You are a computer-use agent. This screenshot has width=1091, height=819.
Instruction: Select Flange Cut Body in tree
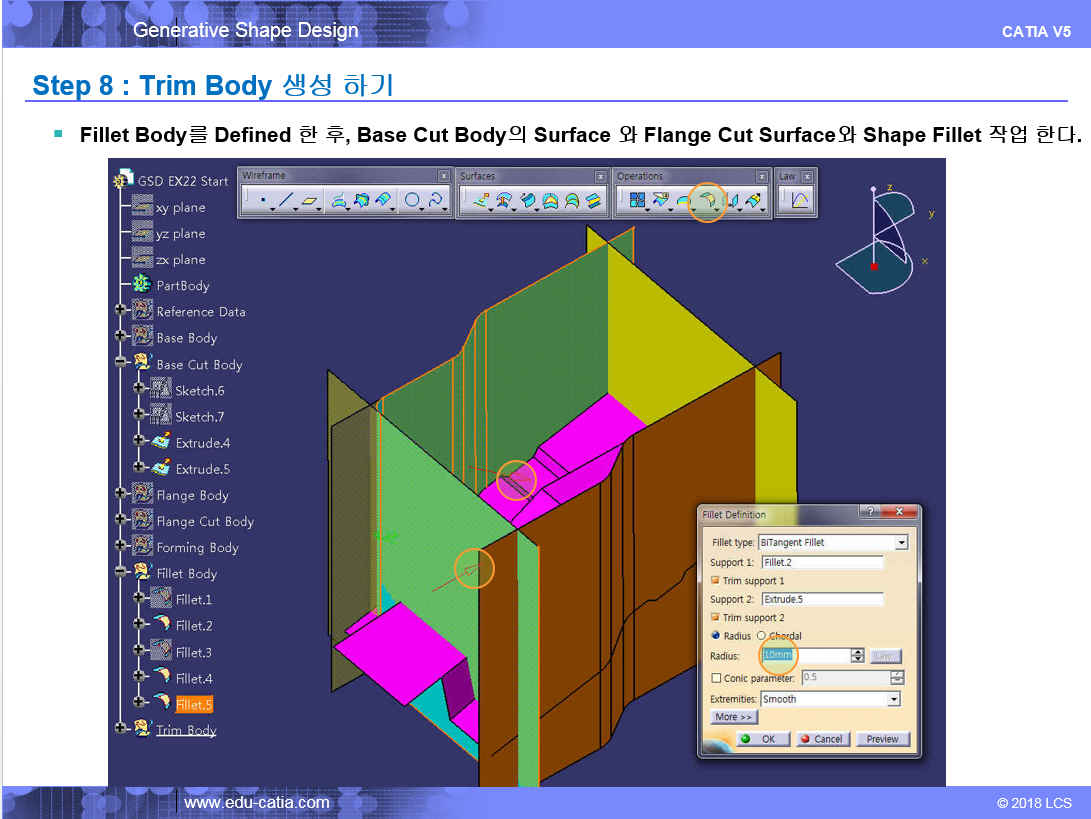pyautogui.click(x=205, y=521)
